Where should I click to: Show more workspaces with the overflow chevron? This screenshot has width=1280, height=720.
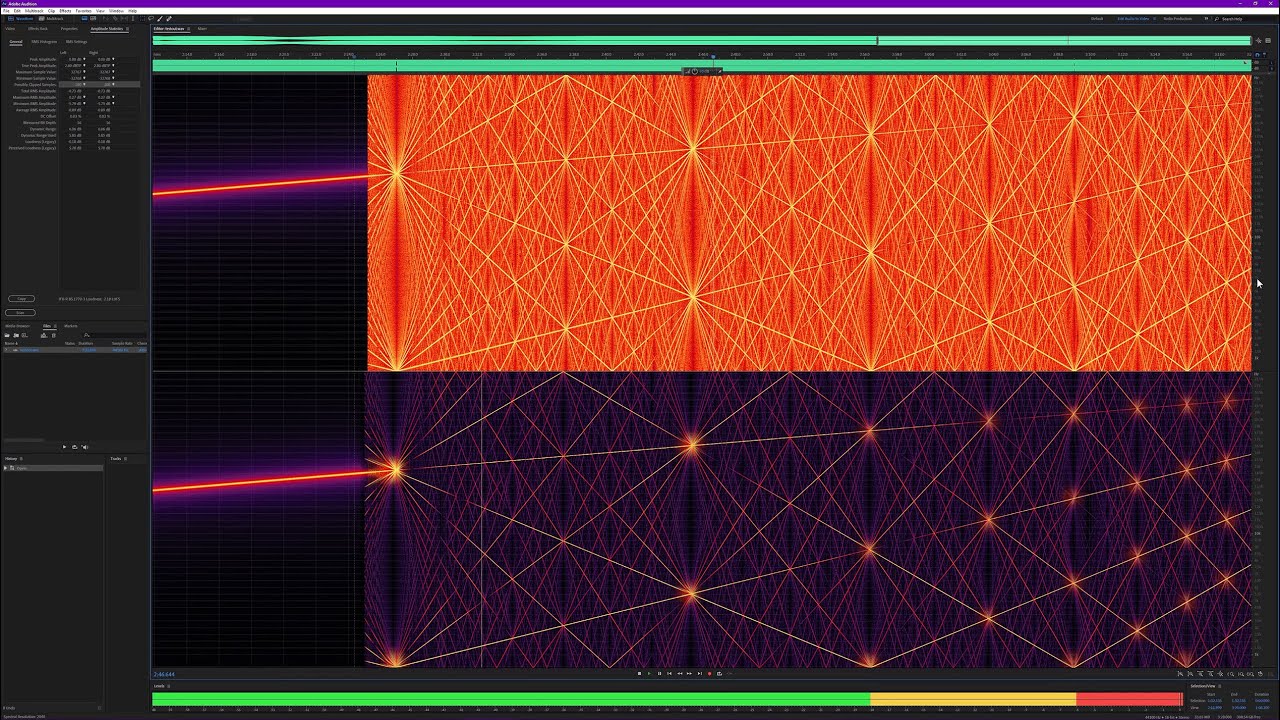[1206, 18]
